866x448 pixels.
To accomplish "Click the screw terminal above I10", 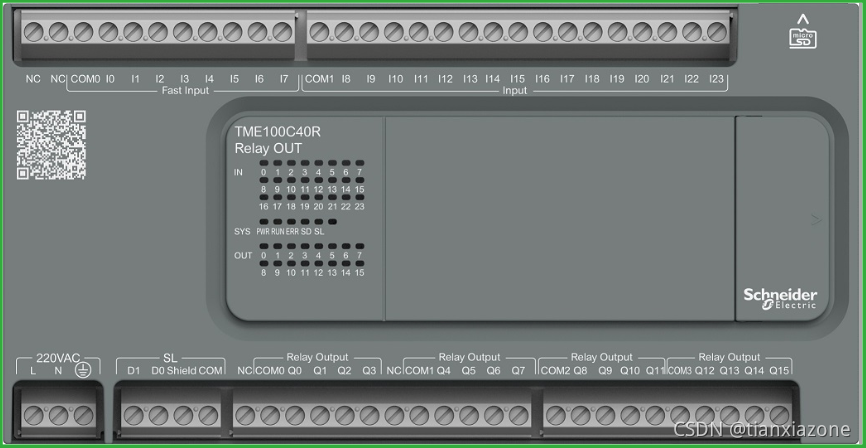I will [x=394, y=32].
